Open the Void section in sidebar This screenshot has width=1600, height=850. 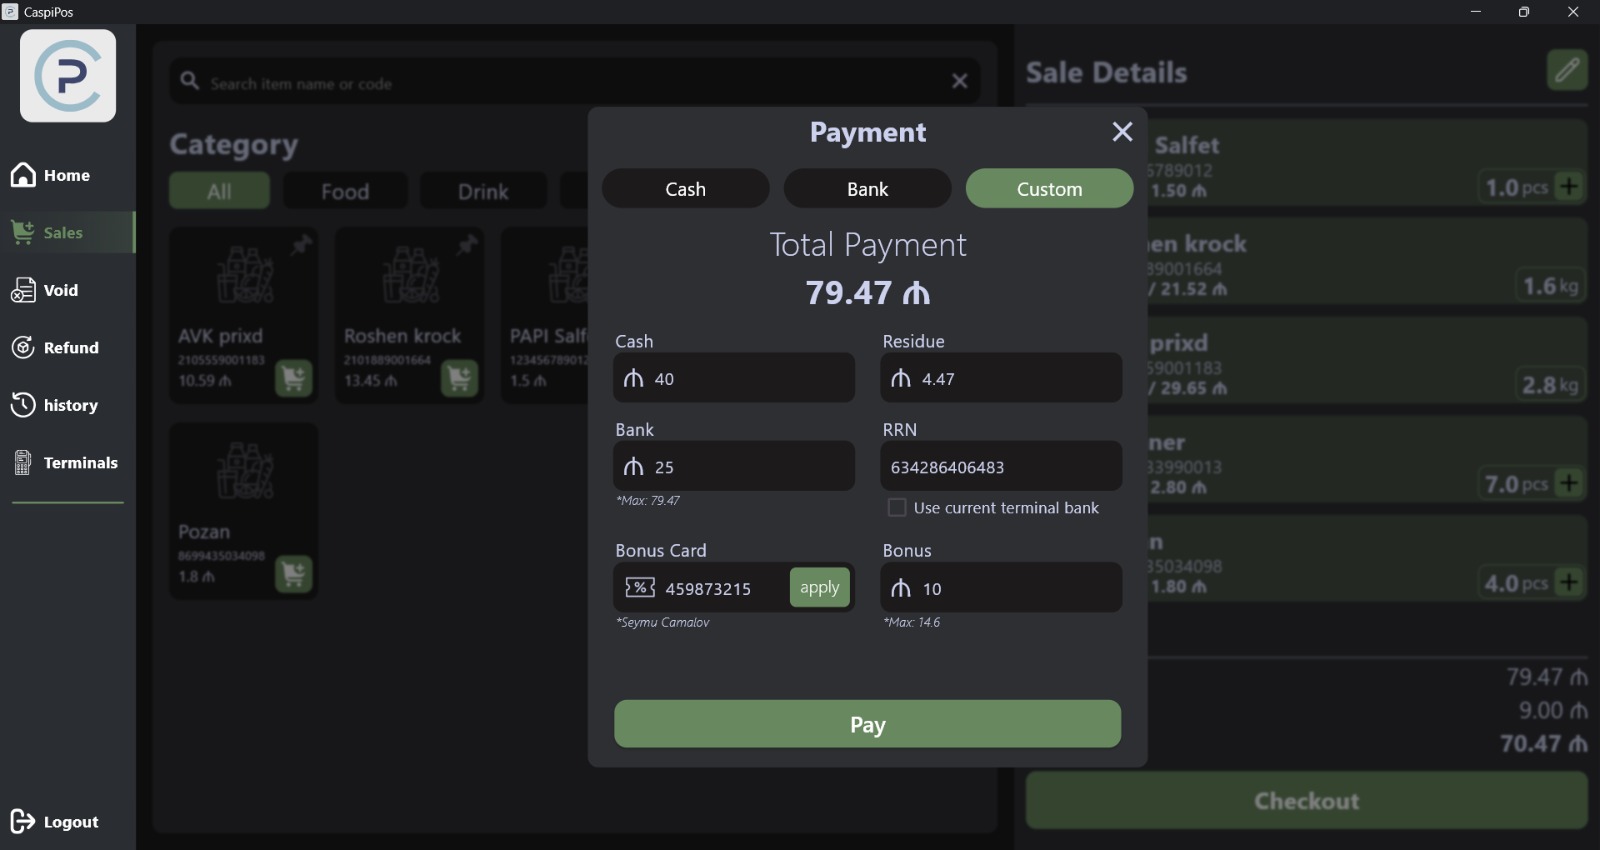pyautogui.click(x=60, y=291)
